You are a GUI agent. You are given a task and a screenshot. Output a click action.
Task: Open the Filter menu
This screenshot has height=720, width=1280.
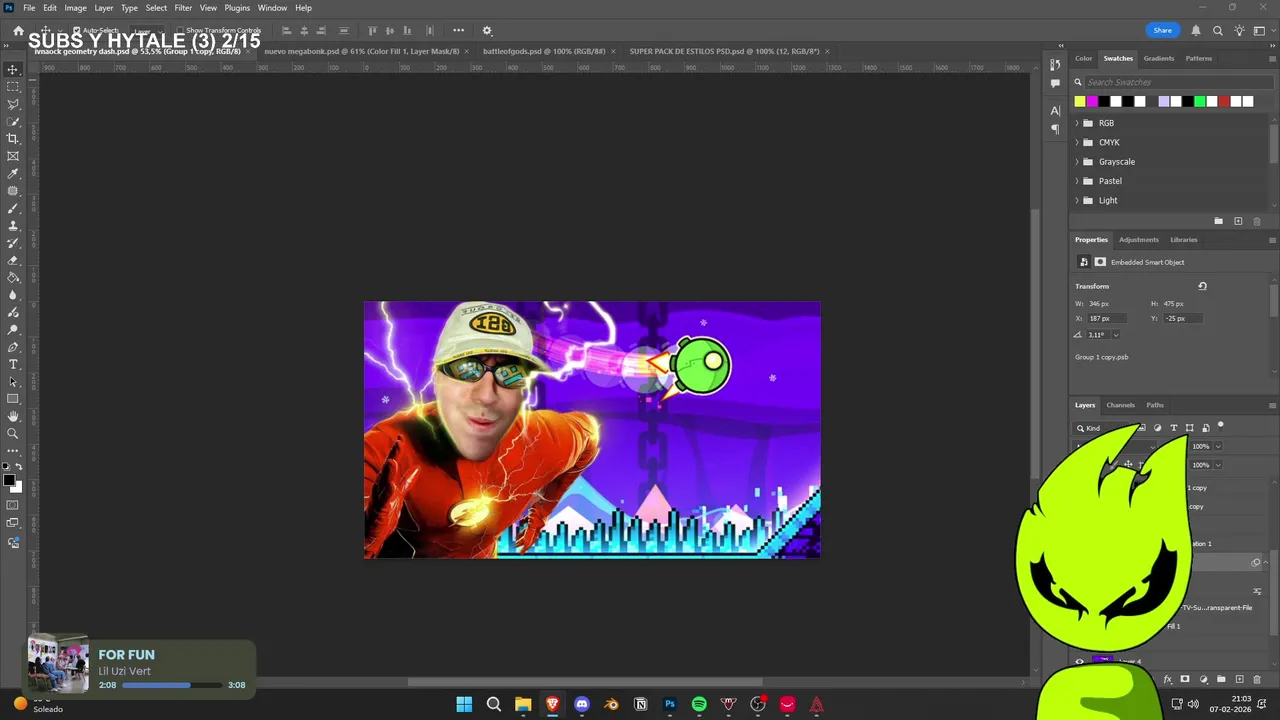pyautogui.click(x=183, y=7)
